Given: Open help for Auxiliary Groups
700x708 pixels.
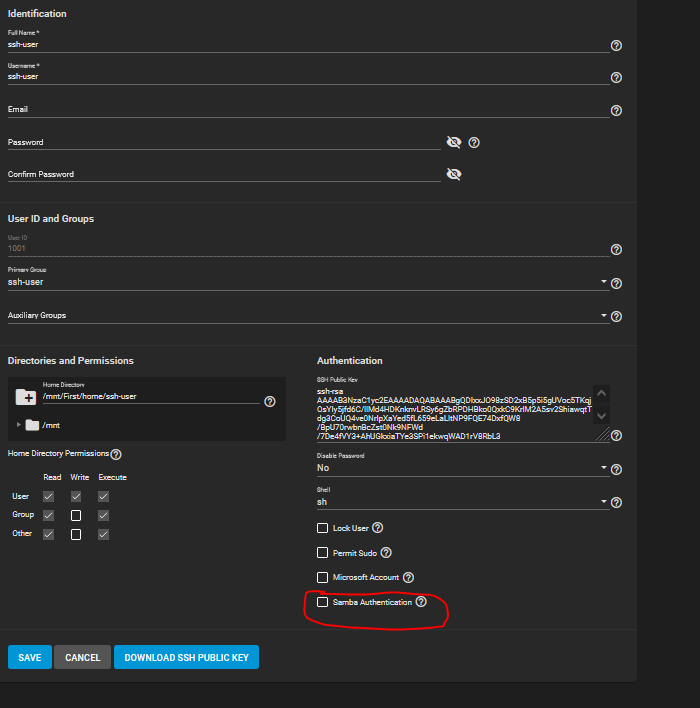Looking at the screenshot, I should pos(616,317).
